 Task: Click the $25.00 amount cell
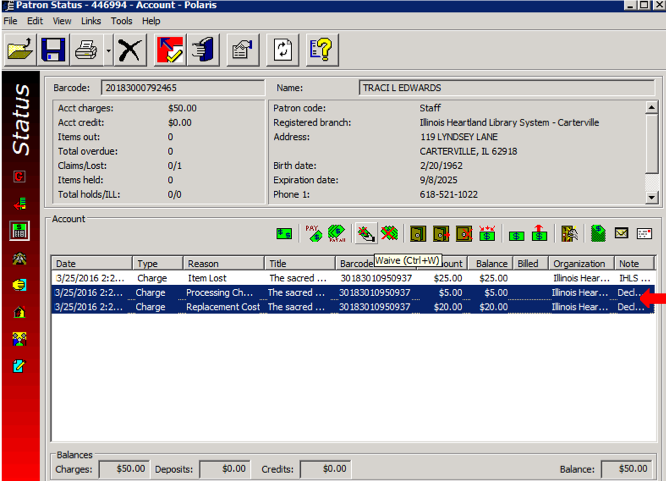point(448,278)
